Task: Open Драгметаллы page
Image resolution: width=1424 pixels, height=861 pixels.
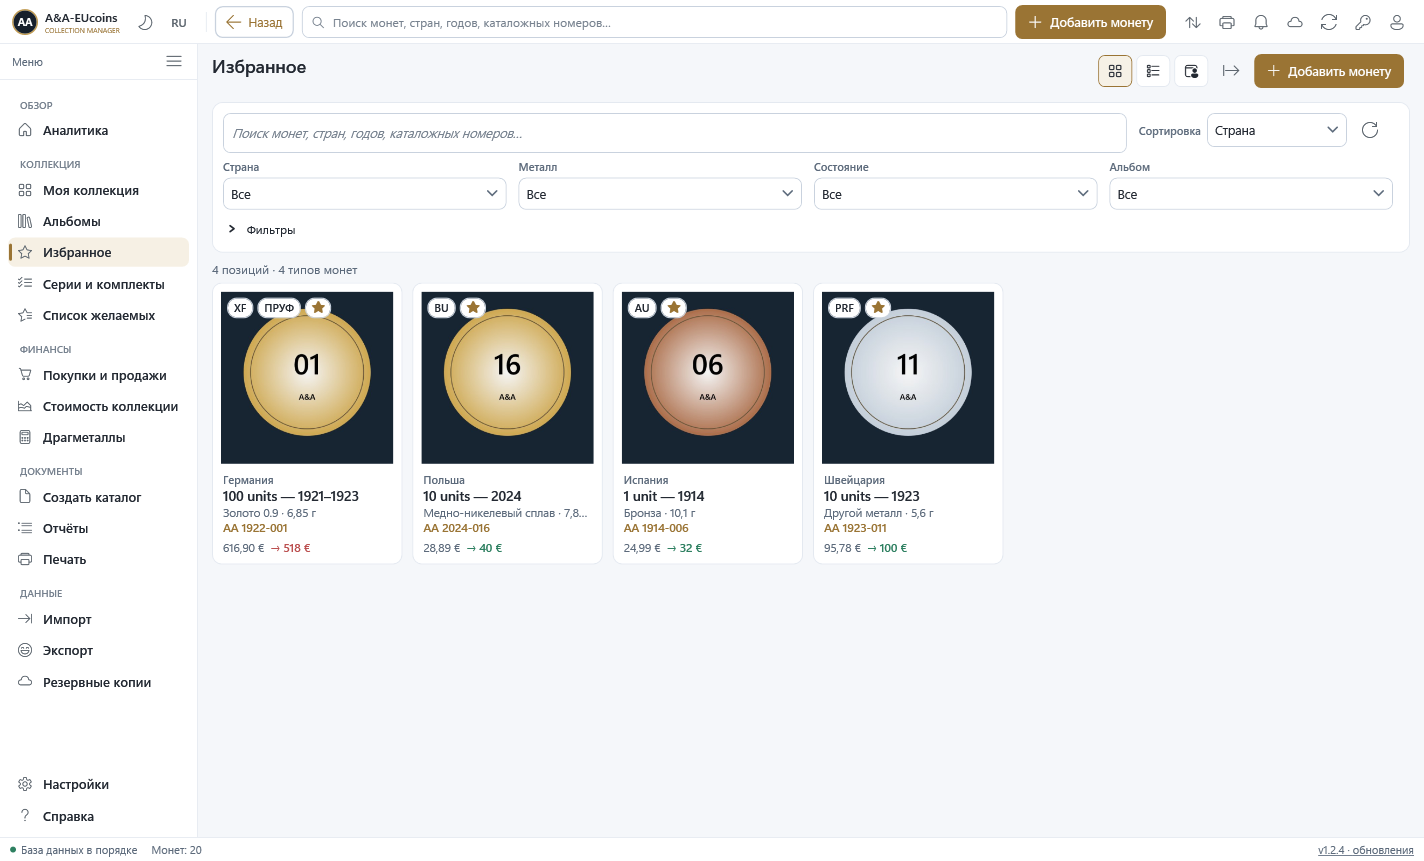Action: (98, 437)
